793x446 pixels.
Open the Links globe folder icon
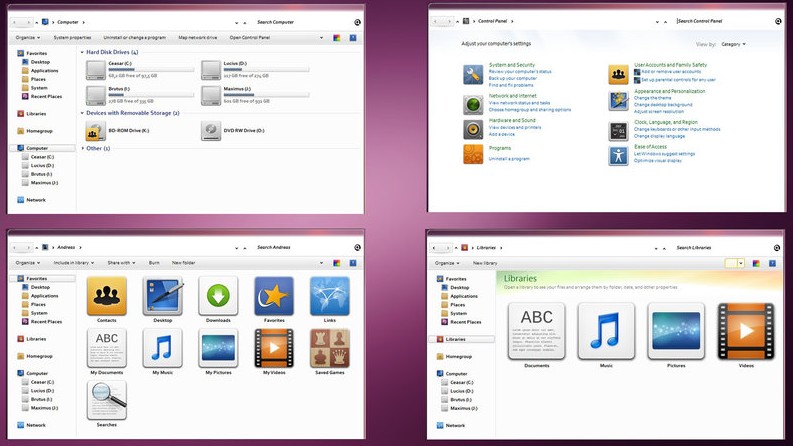pos(329,296)
